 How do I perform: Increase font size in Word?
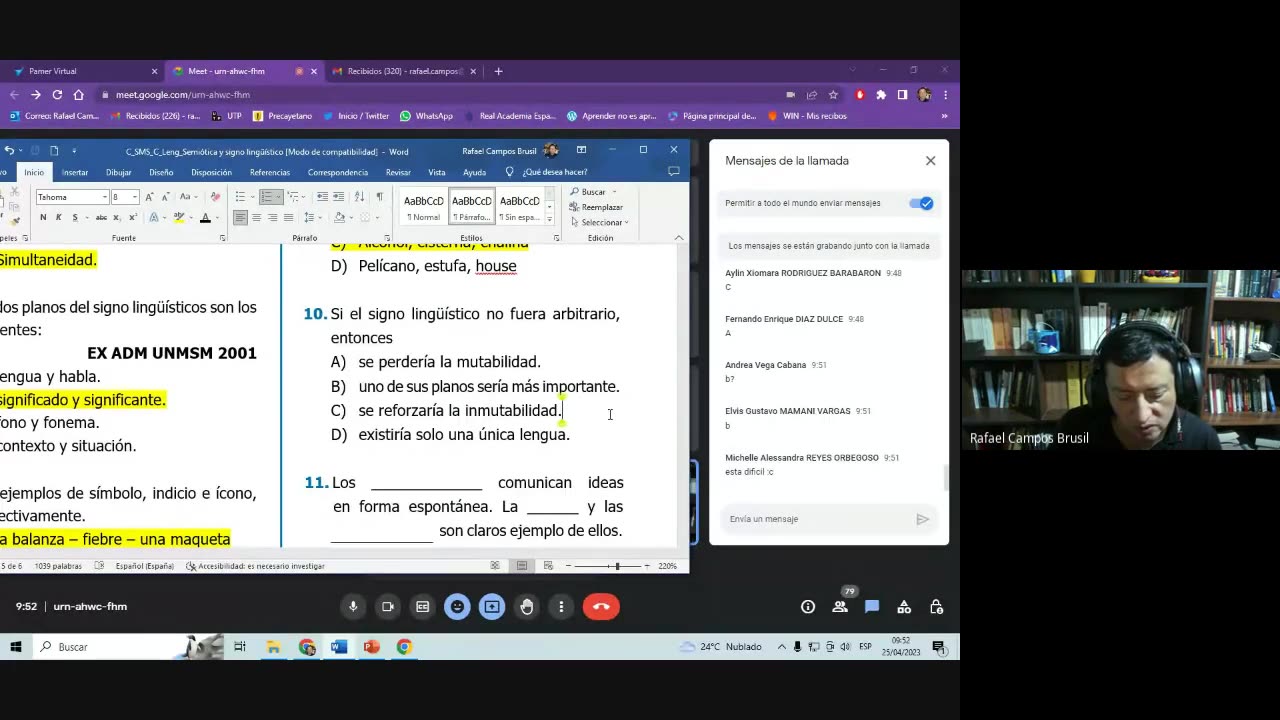click(x=149, y=197)
